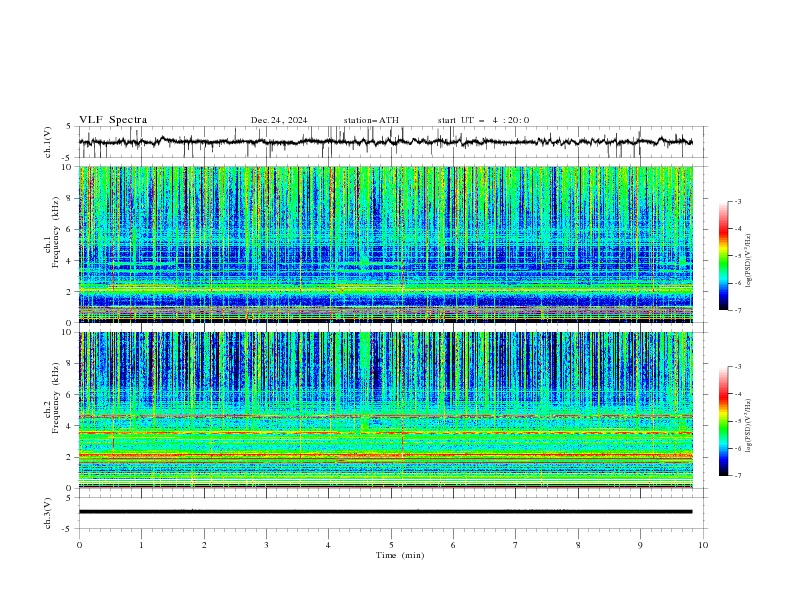Viewport: 792px width, 612px height.
Task: Click the flat ch.3 voltage trace
Action: coord(385,512)
